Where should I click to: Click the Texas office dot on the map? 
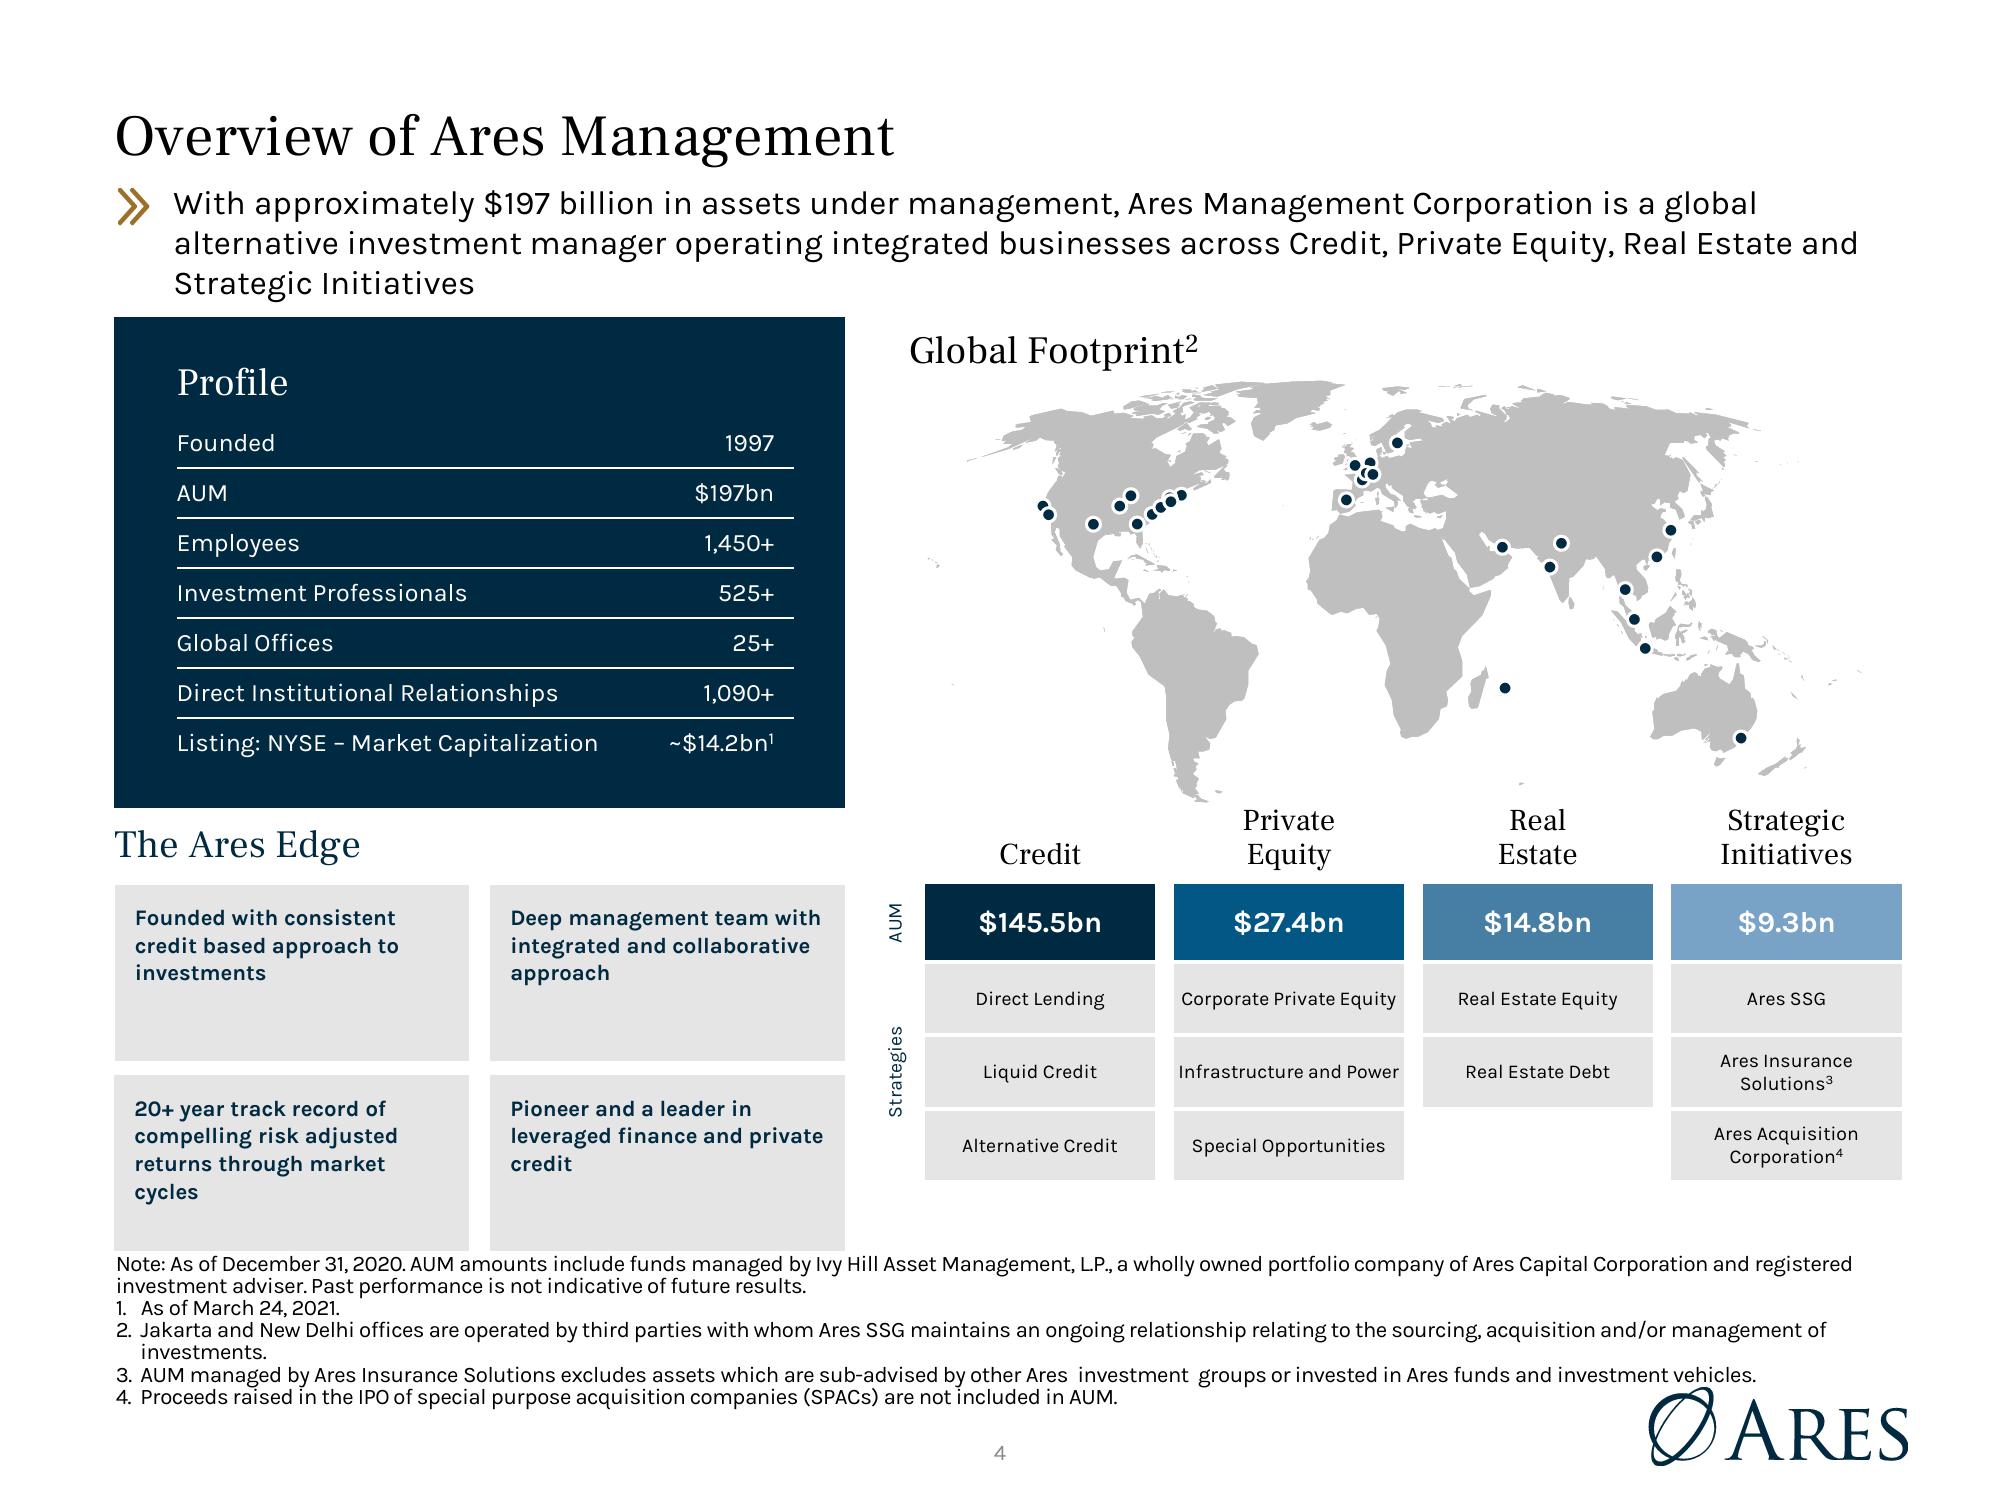click(1093, 524)
